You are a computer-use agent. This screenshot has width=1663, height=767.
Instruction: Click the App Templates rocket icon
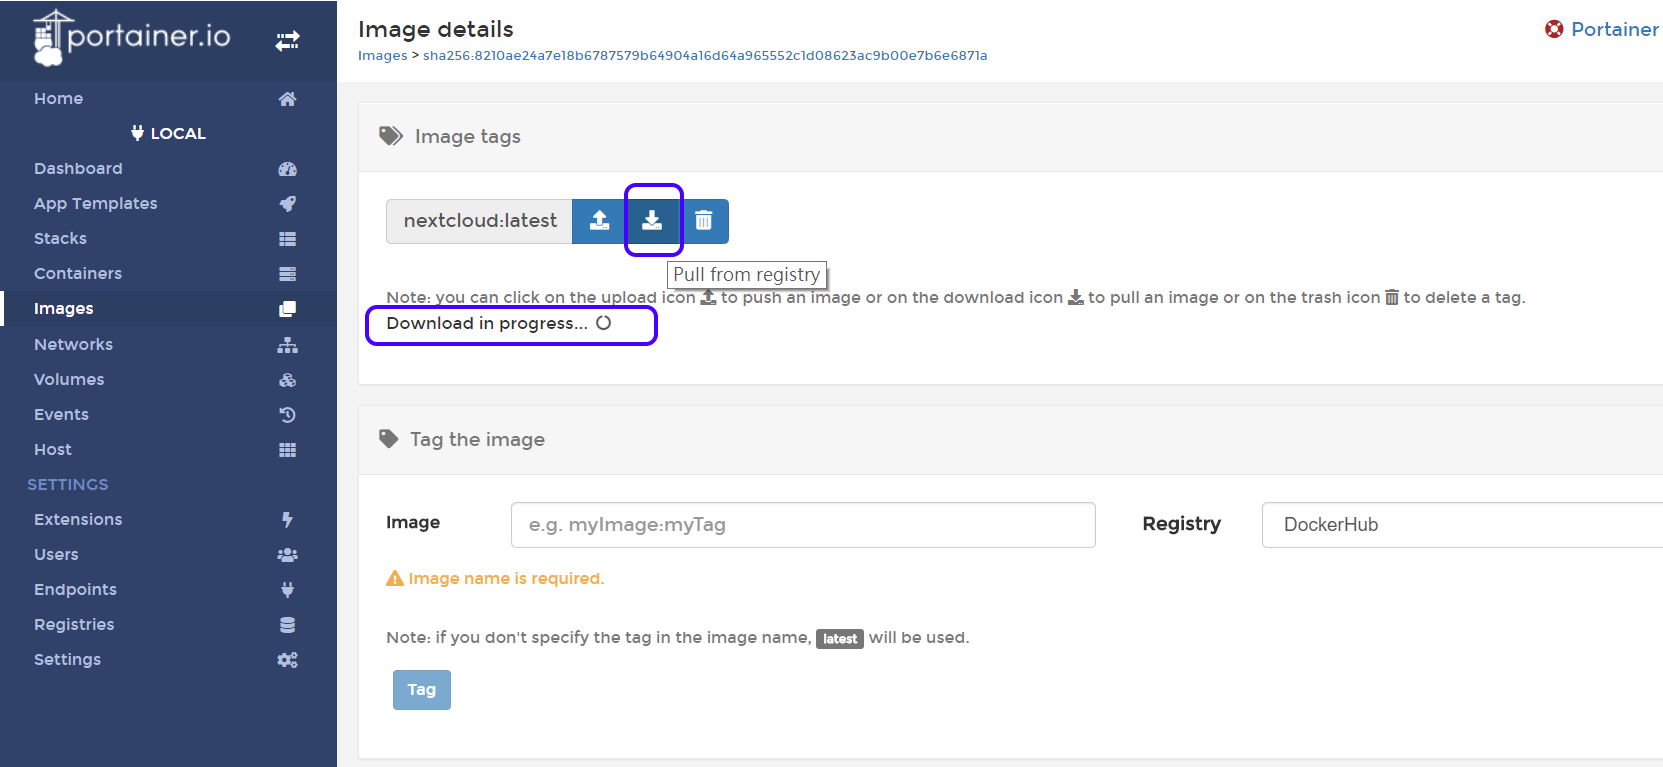[287, 204]
